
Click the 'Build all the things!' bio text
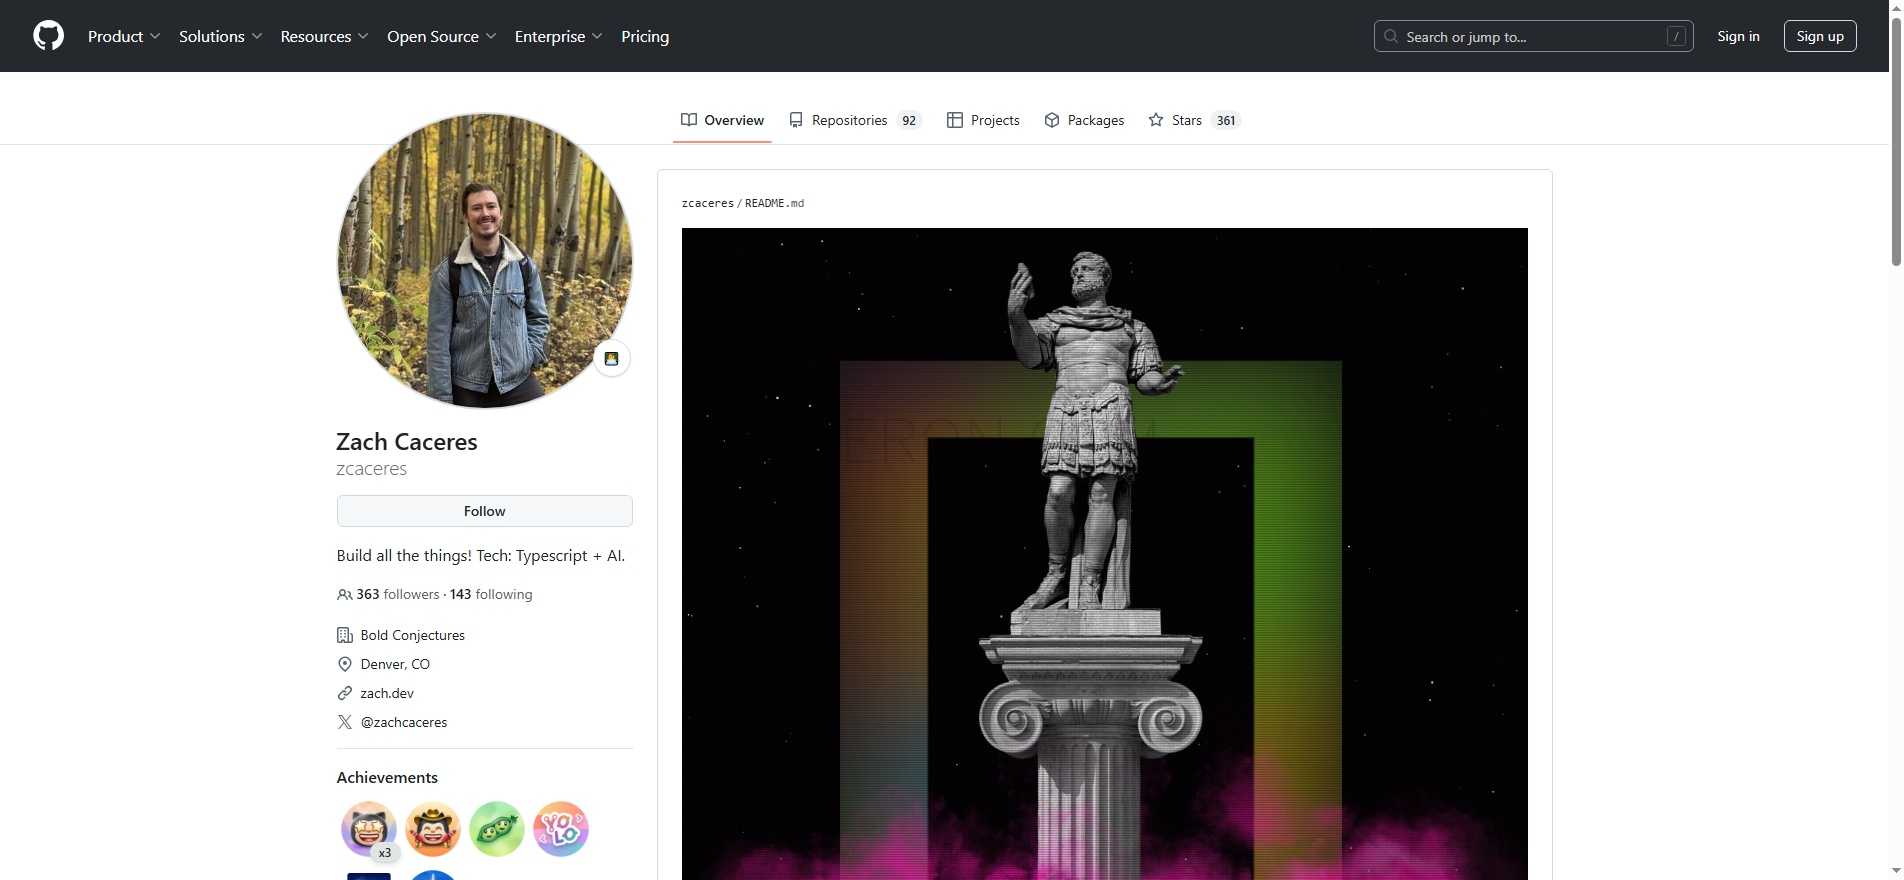pyautogui.click(x=481, y=555)
